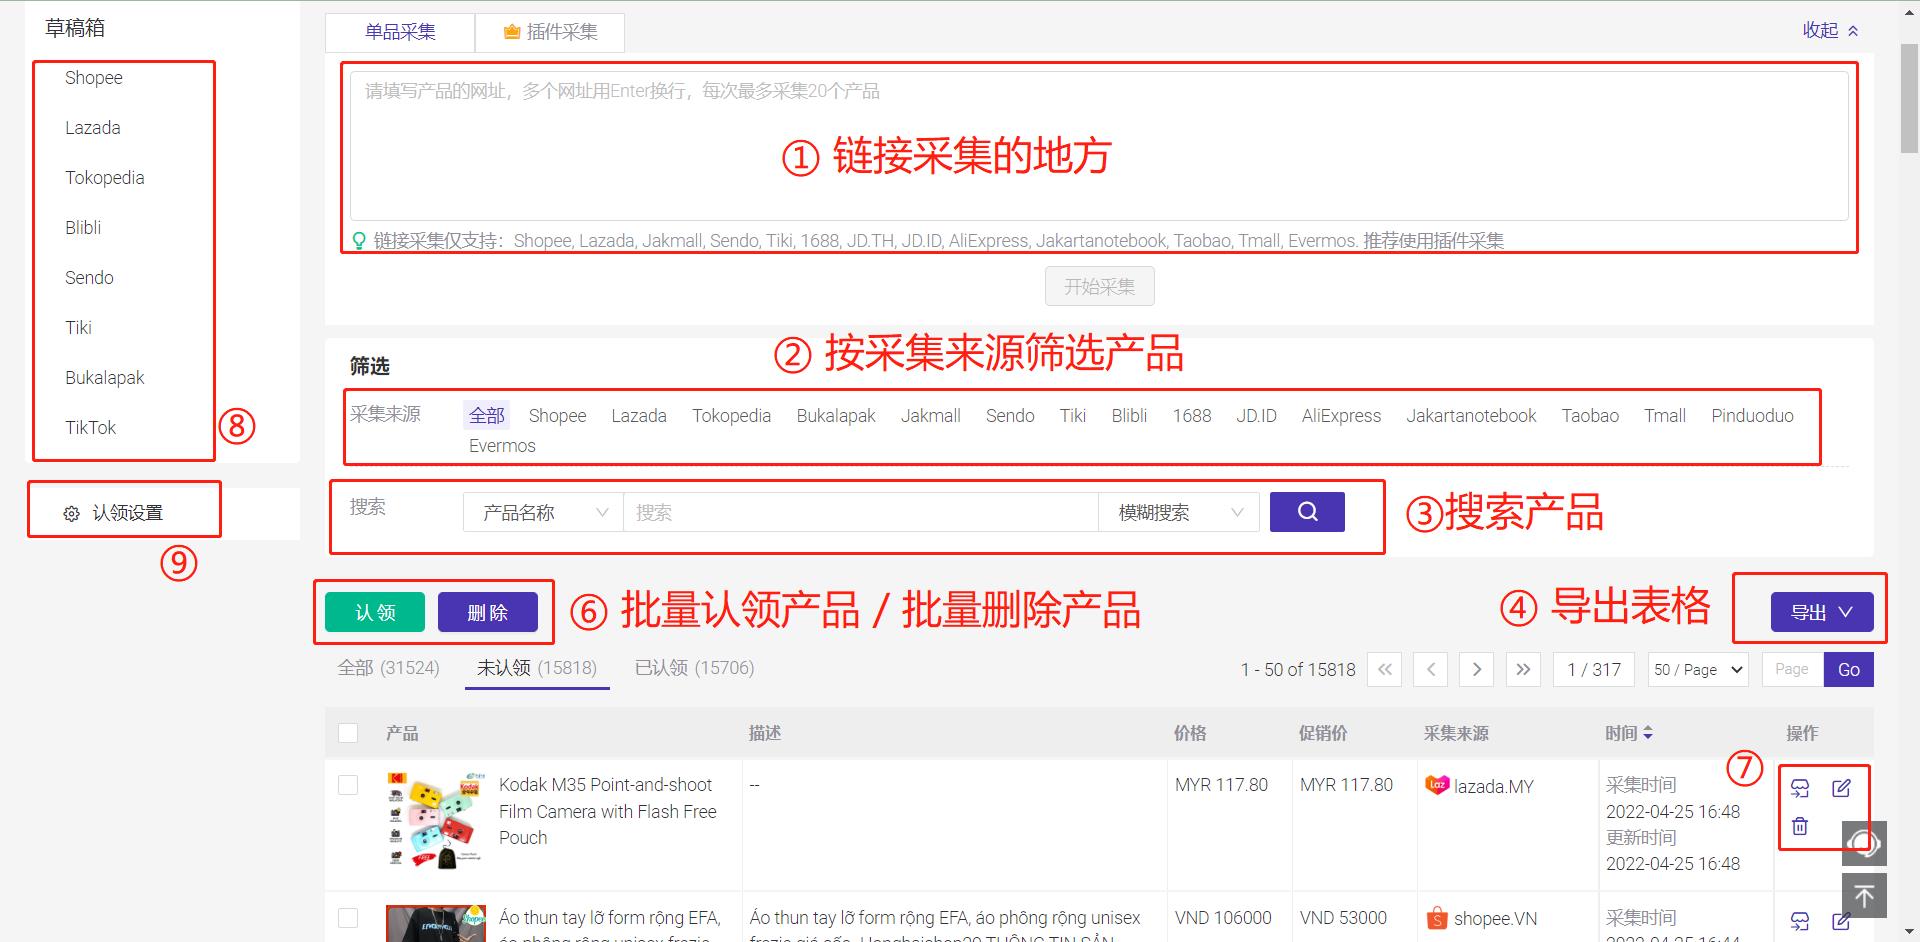The width and height of the screenshot is (1920, 942).
Task: Filter source by AliExpress
Action: (1341, 415)
